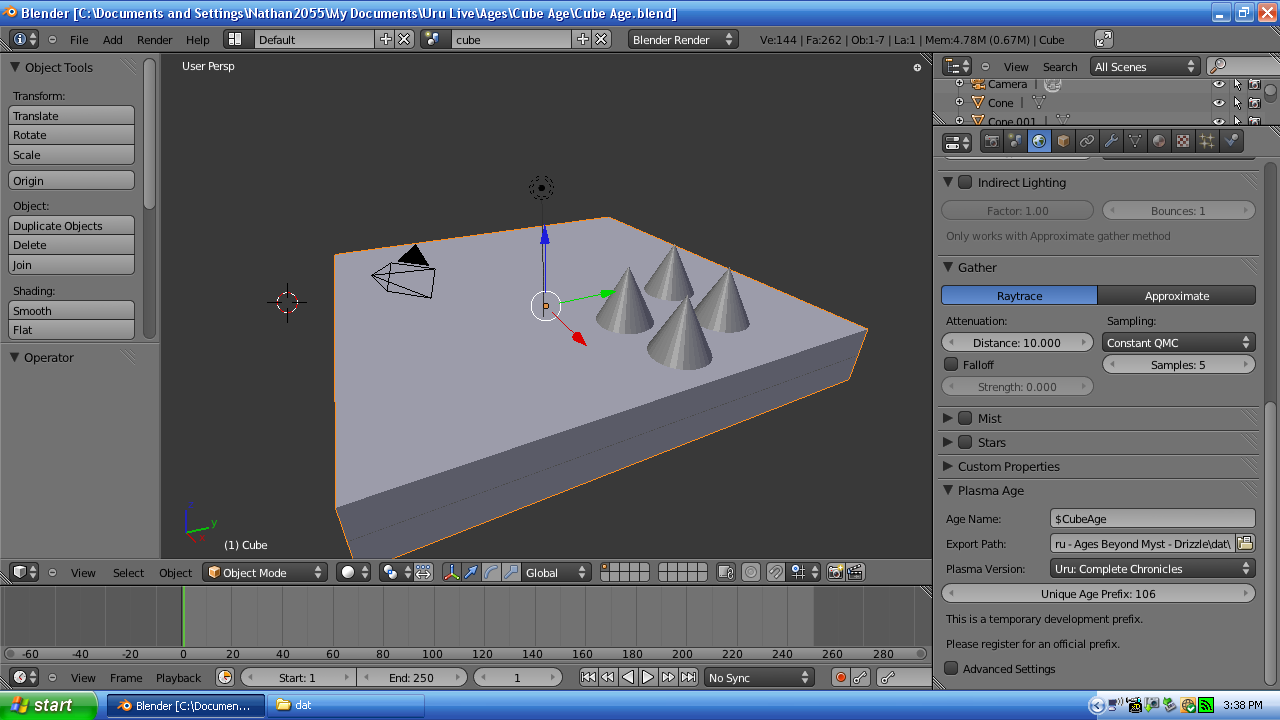The width and height of the screenshot is (1280, 720).
Task: Open the Object Constraints tab (chain icon)
Action: (x=1087, y=141)
